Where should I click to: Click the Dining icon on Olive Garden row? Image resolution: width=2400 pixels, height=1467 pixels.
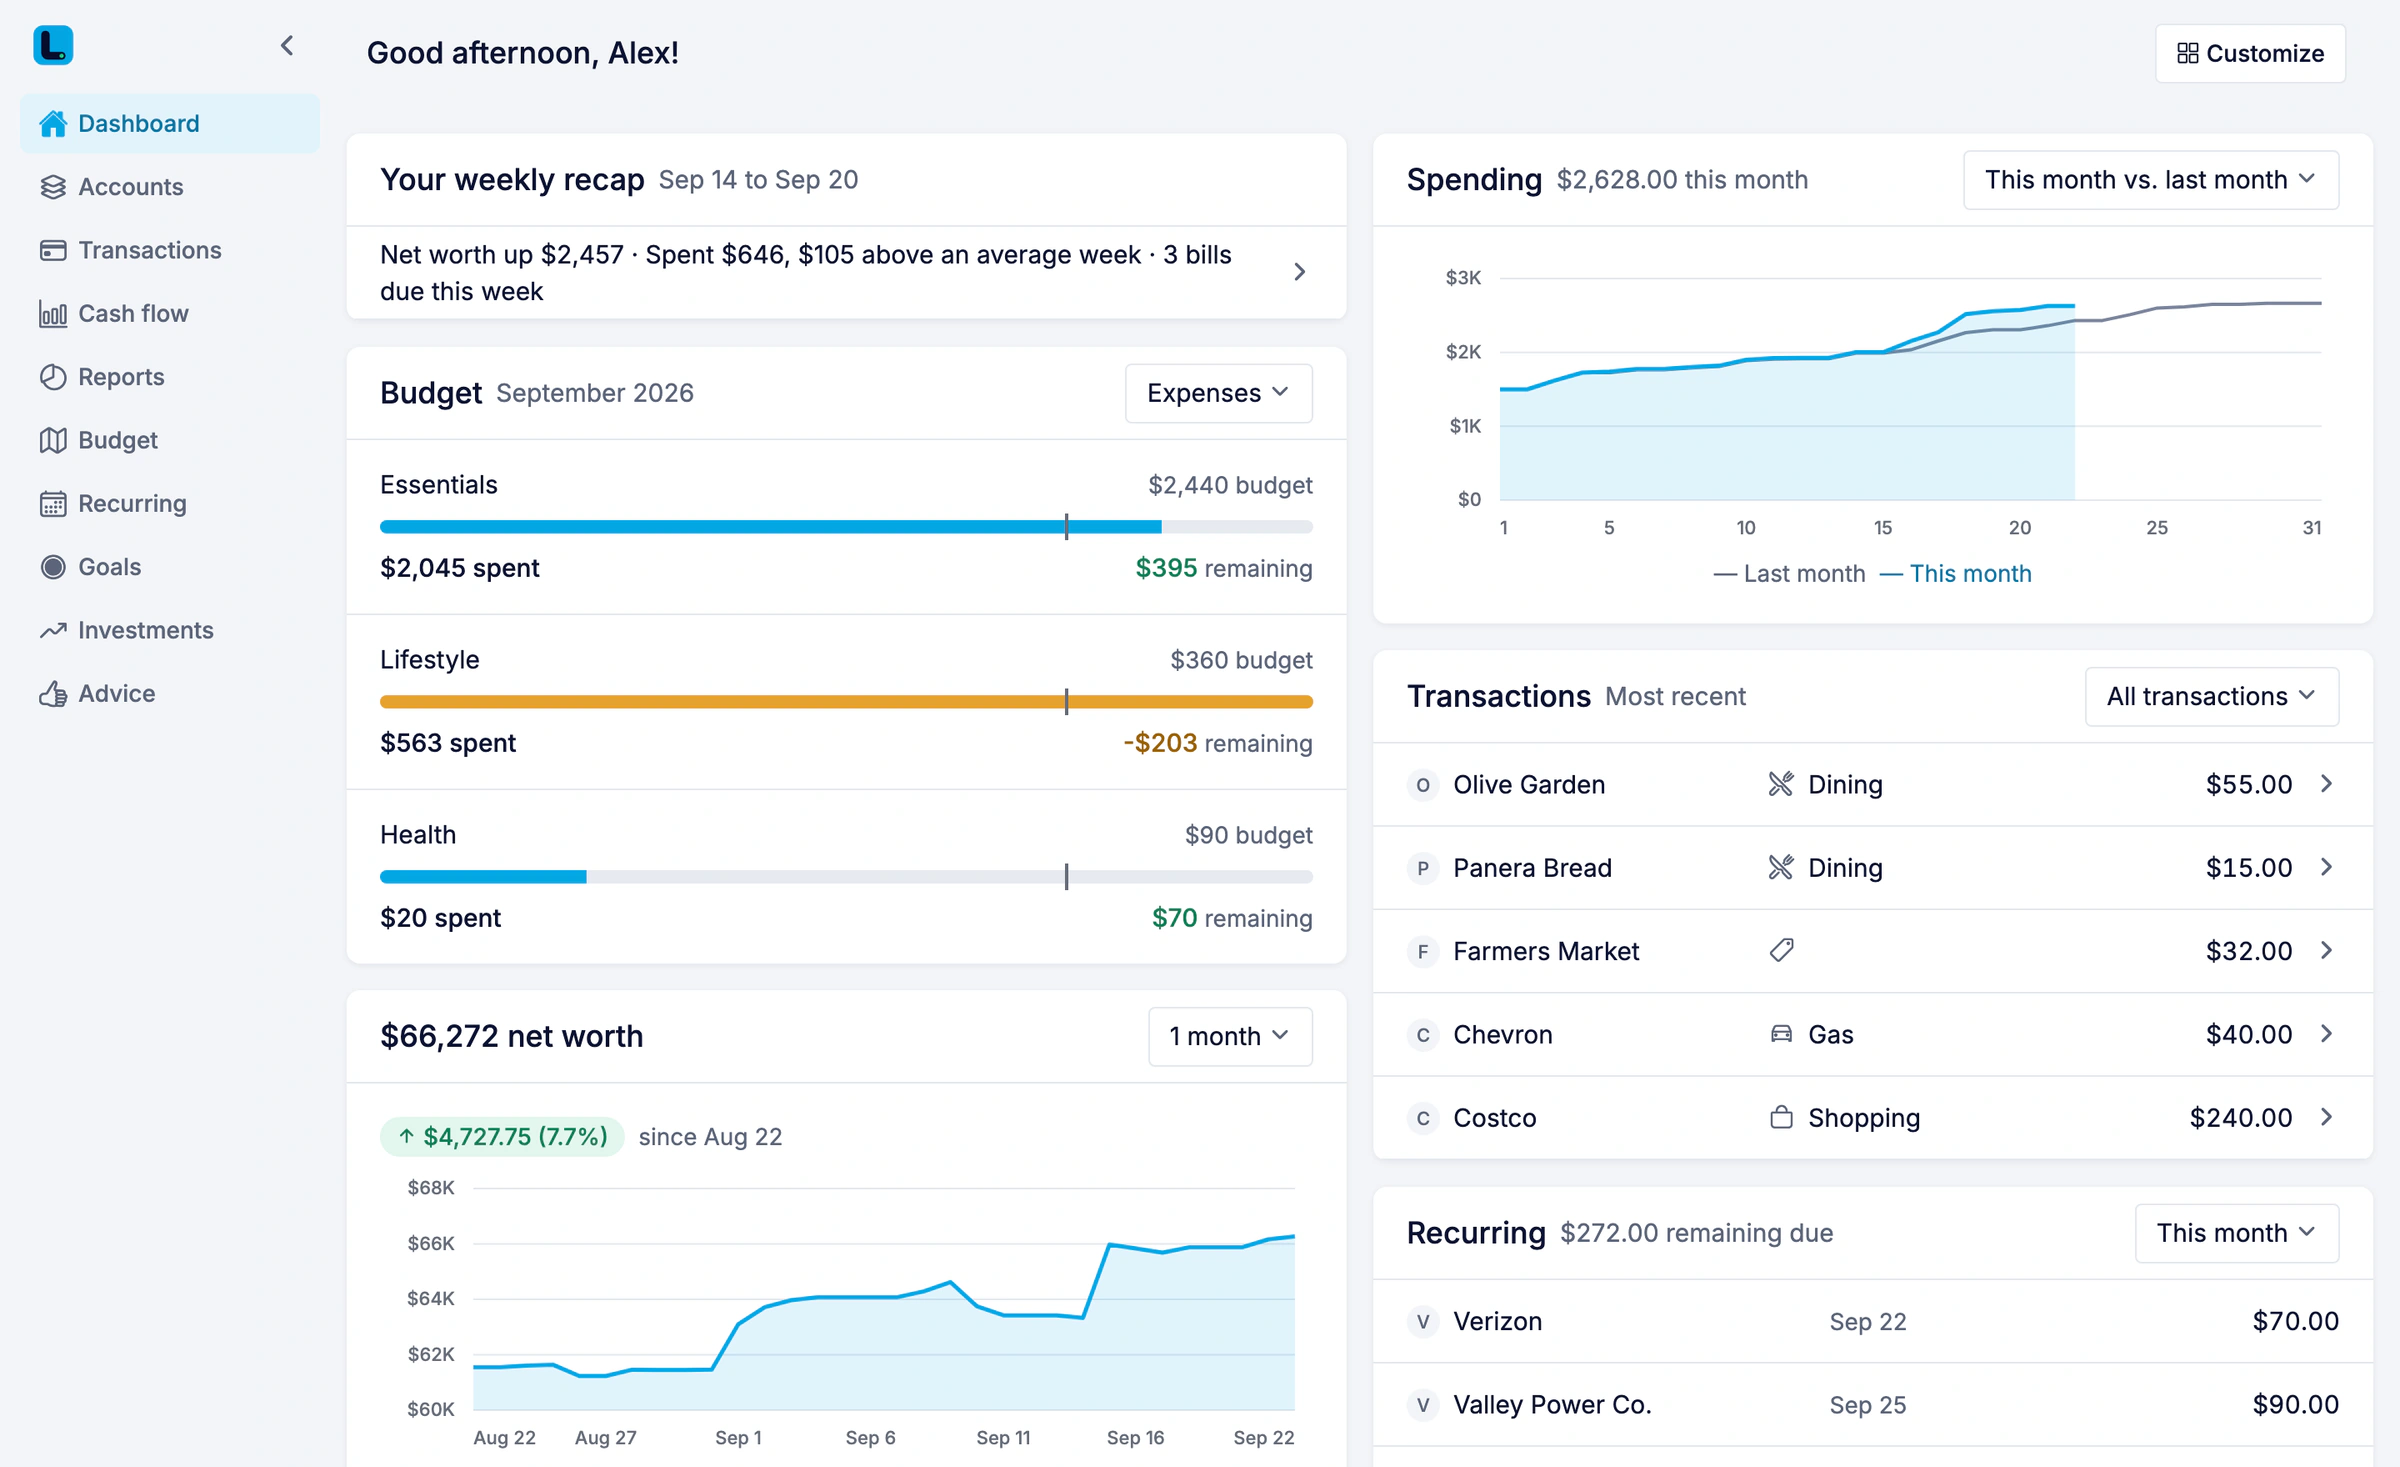[1781, 784]
